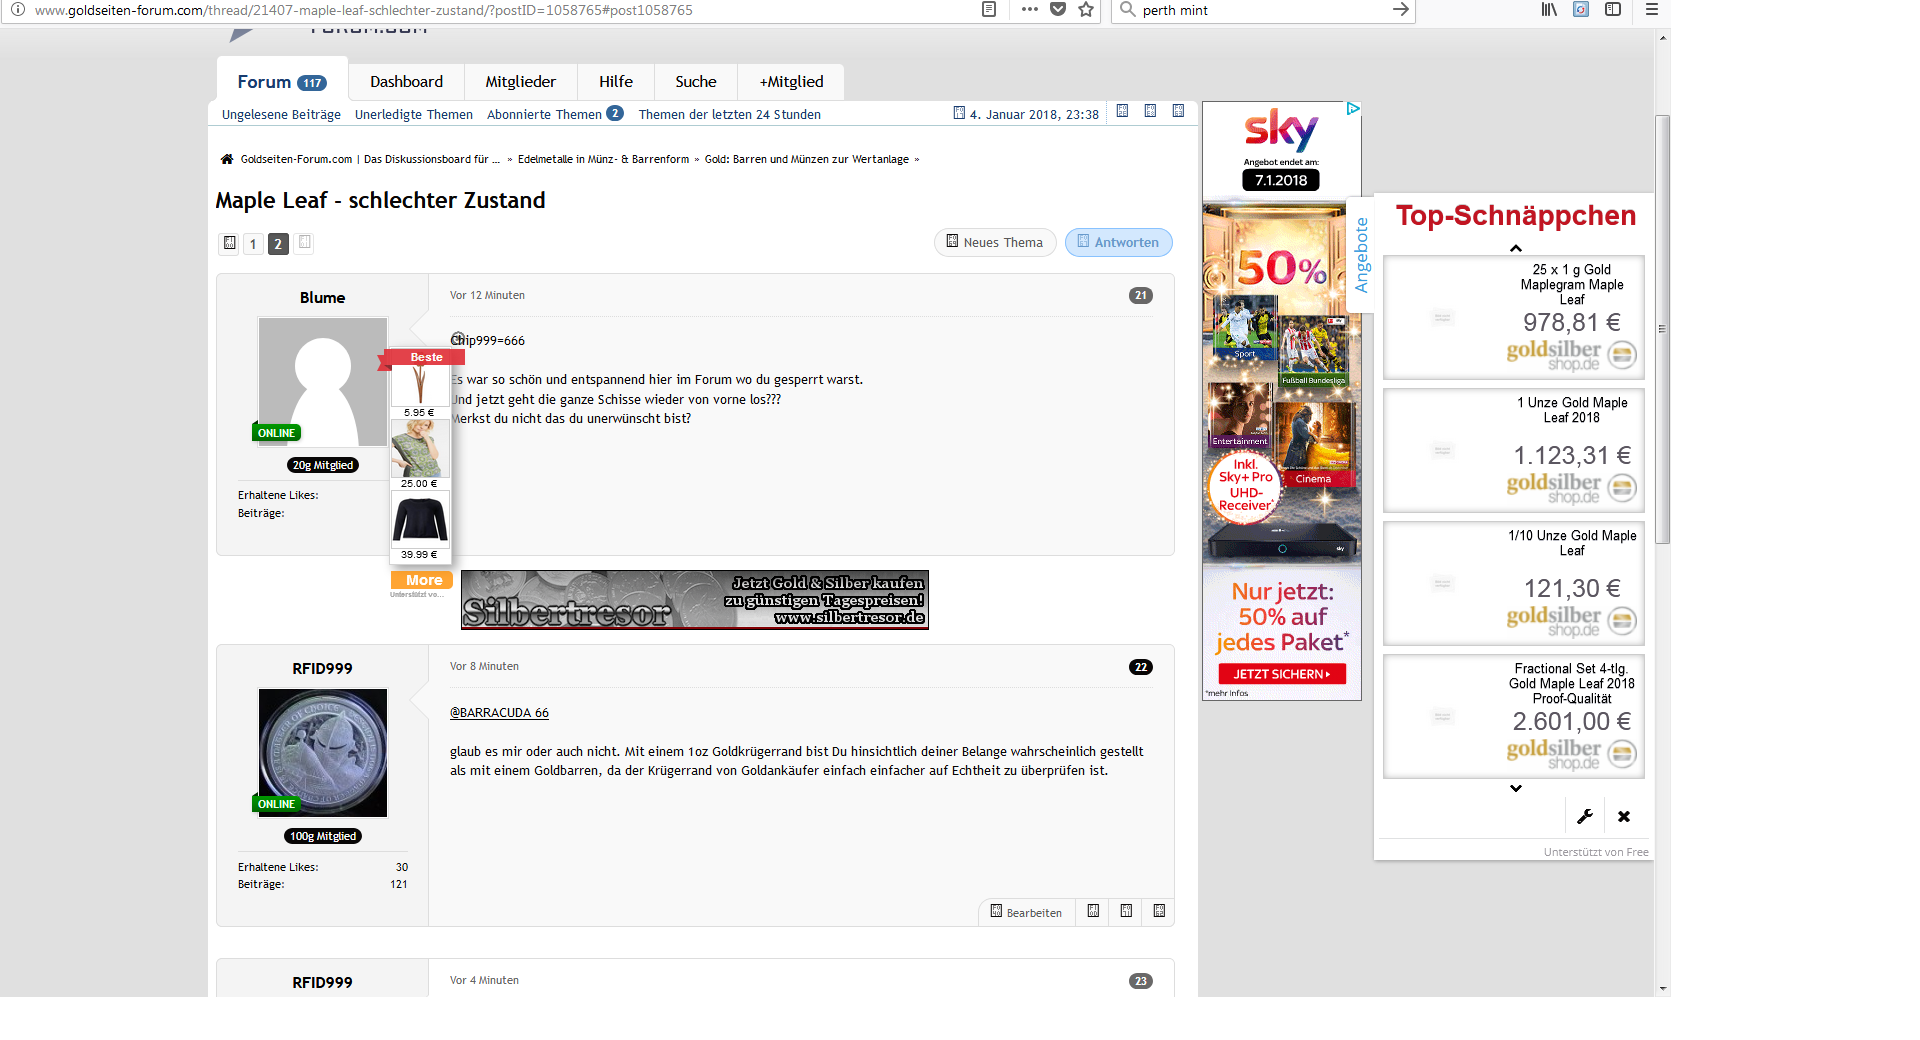Open the 25 x 1 g Gold Maplegram offer
The height and width of the screenshot is (1040, 1920).
[1514, 317]
